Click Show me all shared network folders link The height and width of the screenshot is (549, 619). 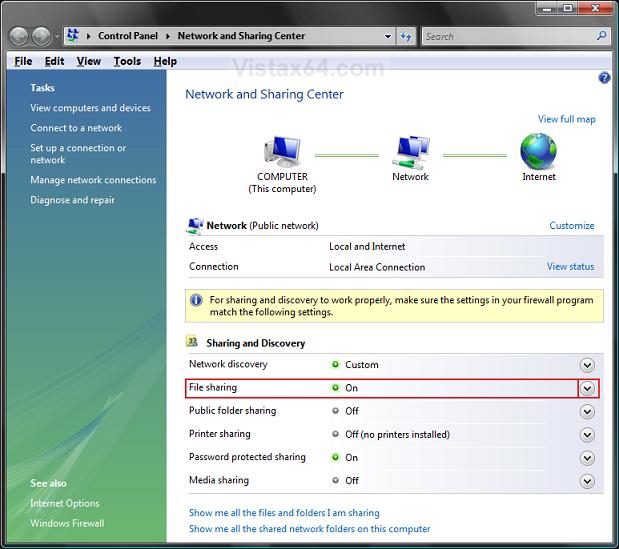point(310,529)
